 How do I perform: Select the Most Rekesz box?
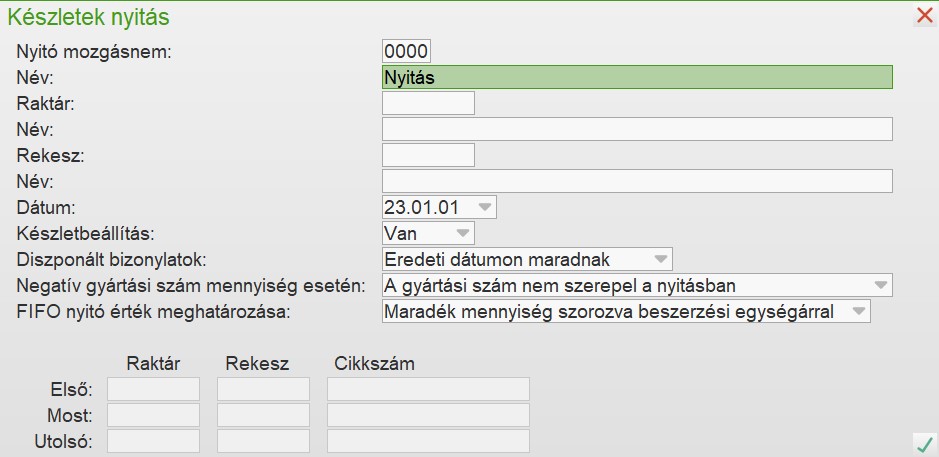click(x=263, y=415)
